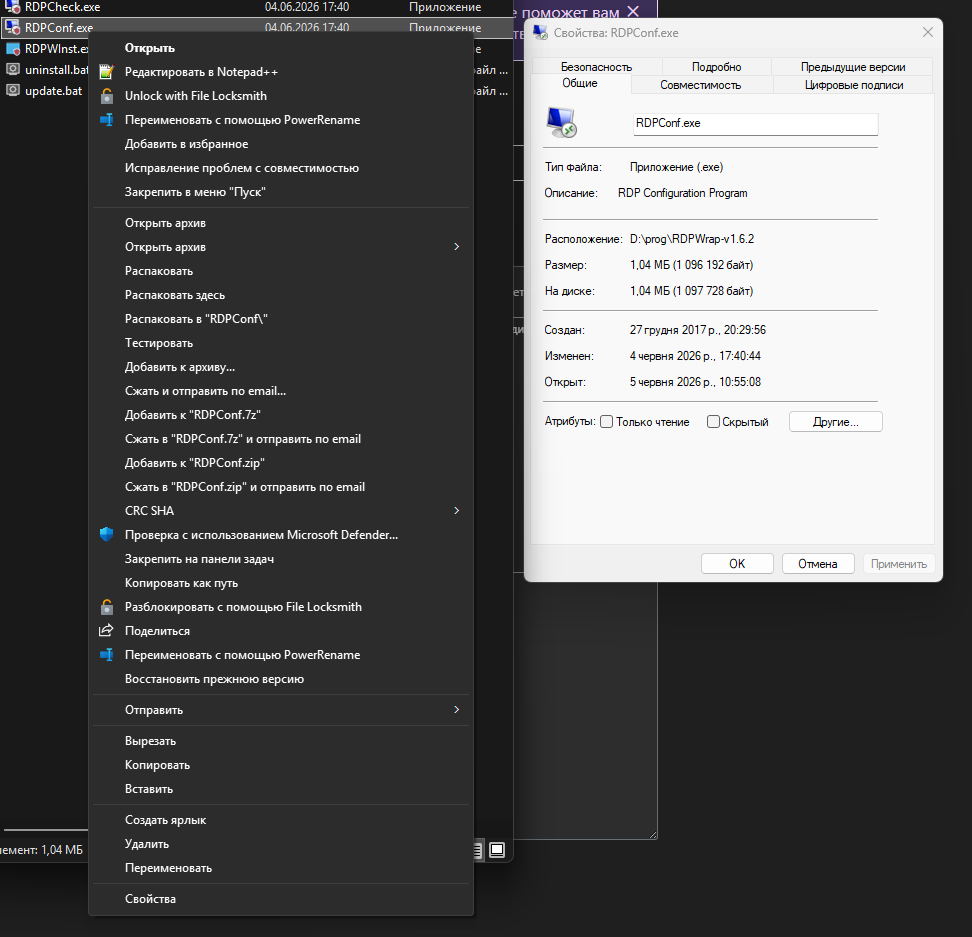Click the uninstall.bat file icon
The height and width of the screenshot is (937, 972).
tap(12, 69)
